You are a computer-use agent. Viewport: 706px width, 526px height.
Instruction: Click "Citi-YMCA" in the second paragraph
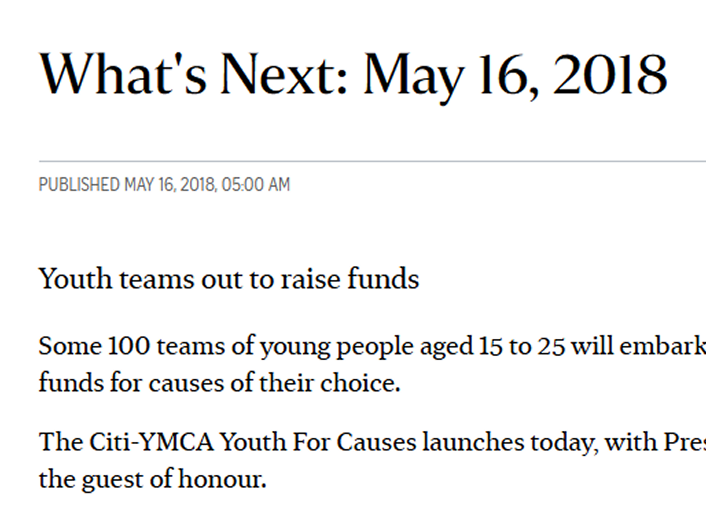[151, 441]
